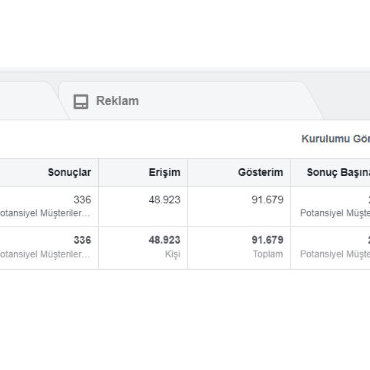The image size is (370, 370).
Task: Click the bold 91.679 total in the summary row
Action: coord(267,240)
